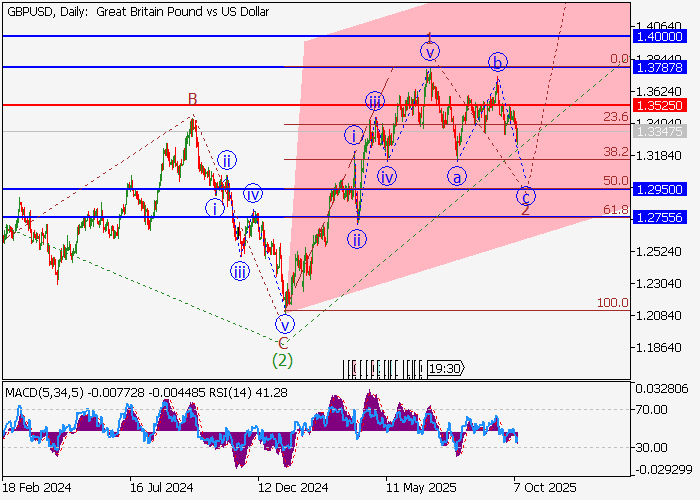Click the brown 'B' wave label
This screenshot has width=700, height=500.
click(x=192, y=99)
